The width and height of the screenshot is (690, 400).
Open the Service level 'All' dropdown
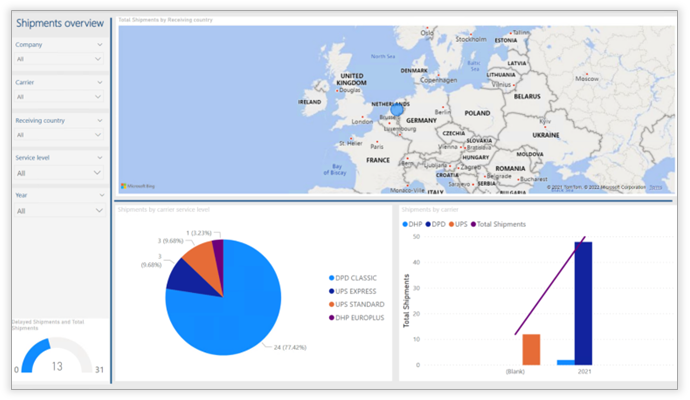[59, 173]
